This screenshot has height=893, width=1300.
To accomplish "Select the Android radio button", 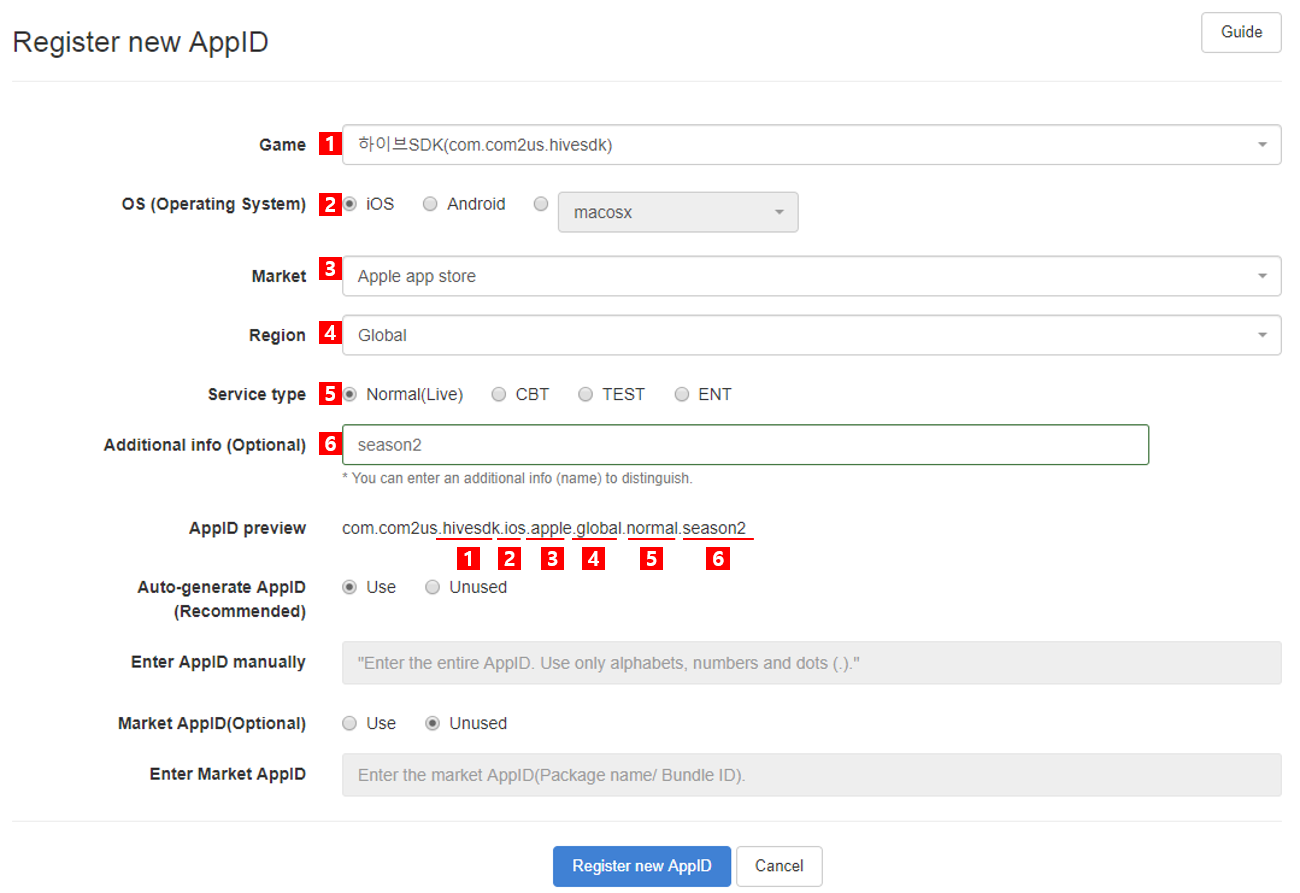I will [430, 203].
